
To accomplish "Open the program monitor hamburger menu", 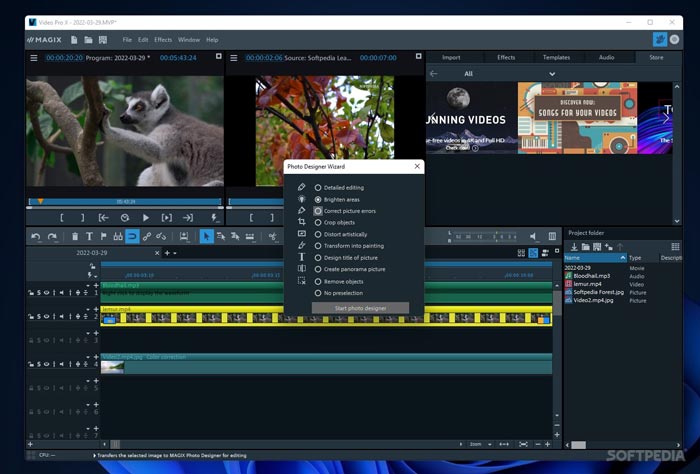I will coord(33,58).
